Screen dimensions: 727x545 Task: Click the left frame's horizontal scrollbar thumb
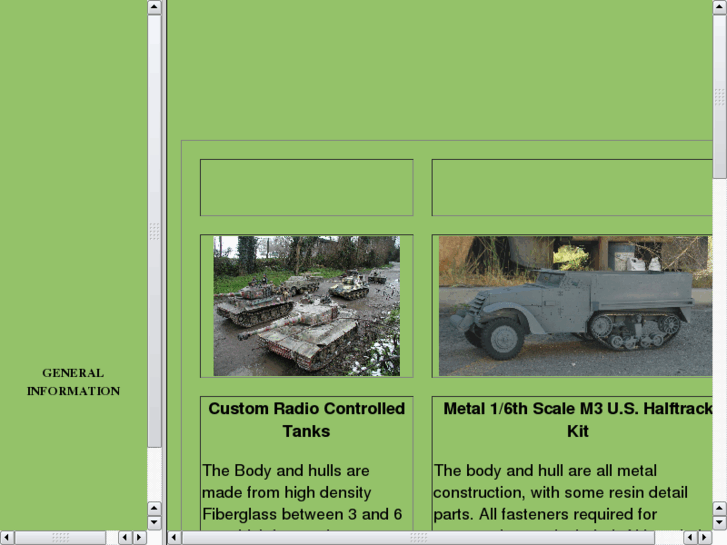pyautogui.click(x=60, y=538)
